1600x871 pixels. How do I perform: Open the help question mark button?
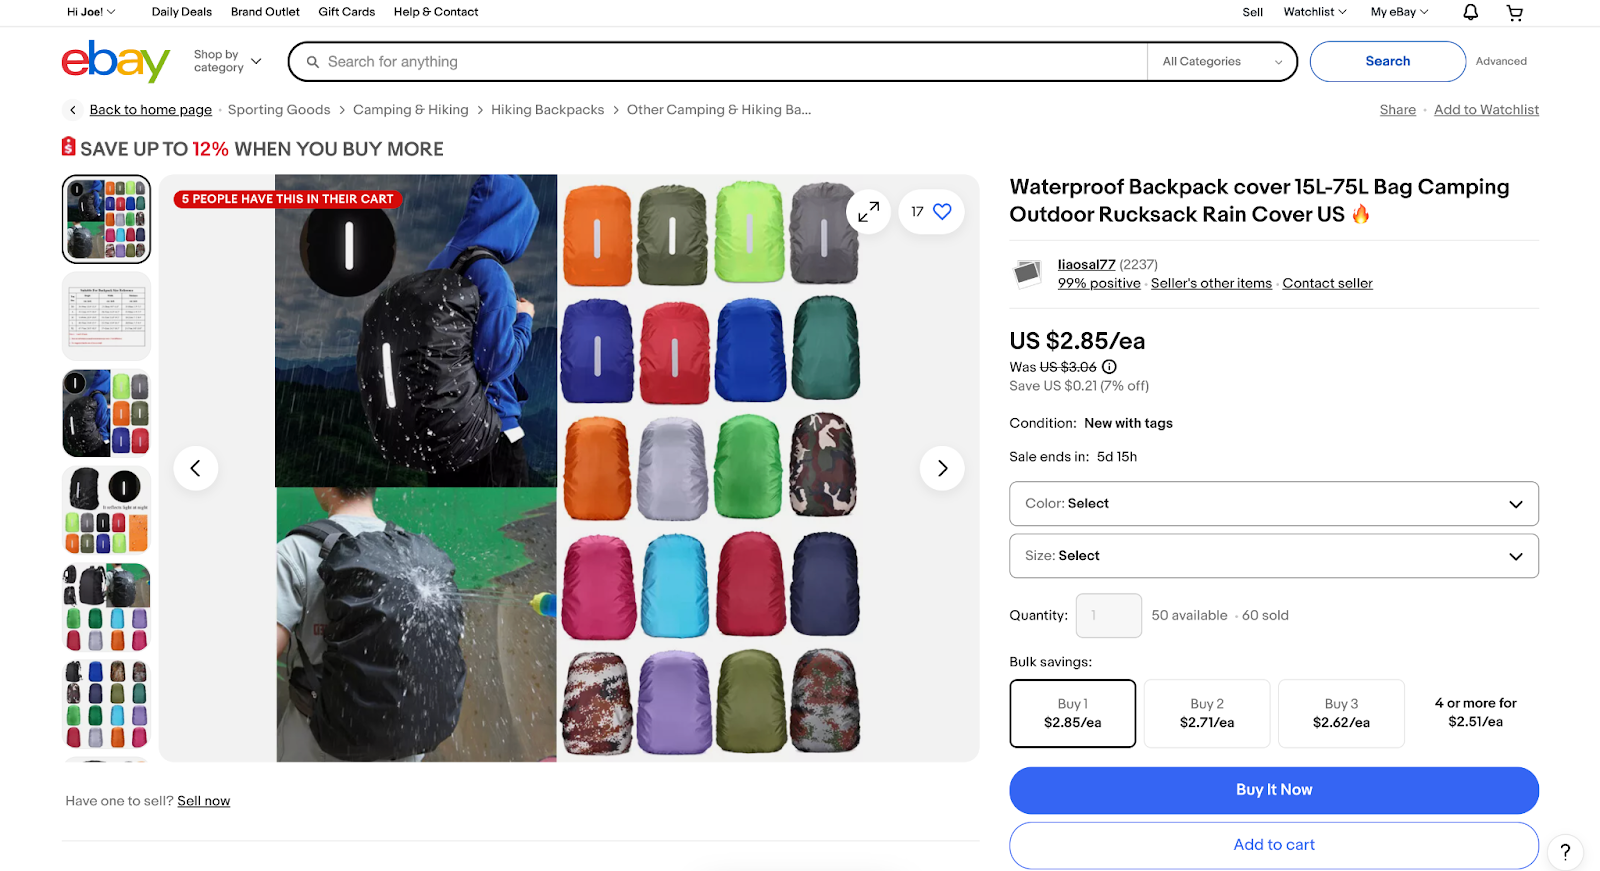click(x=1565, y=852)
